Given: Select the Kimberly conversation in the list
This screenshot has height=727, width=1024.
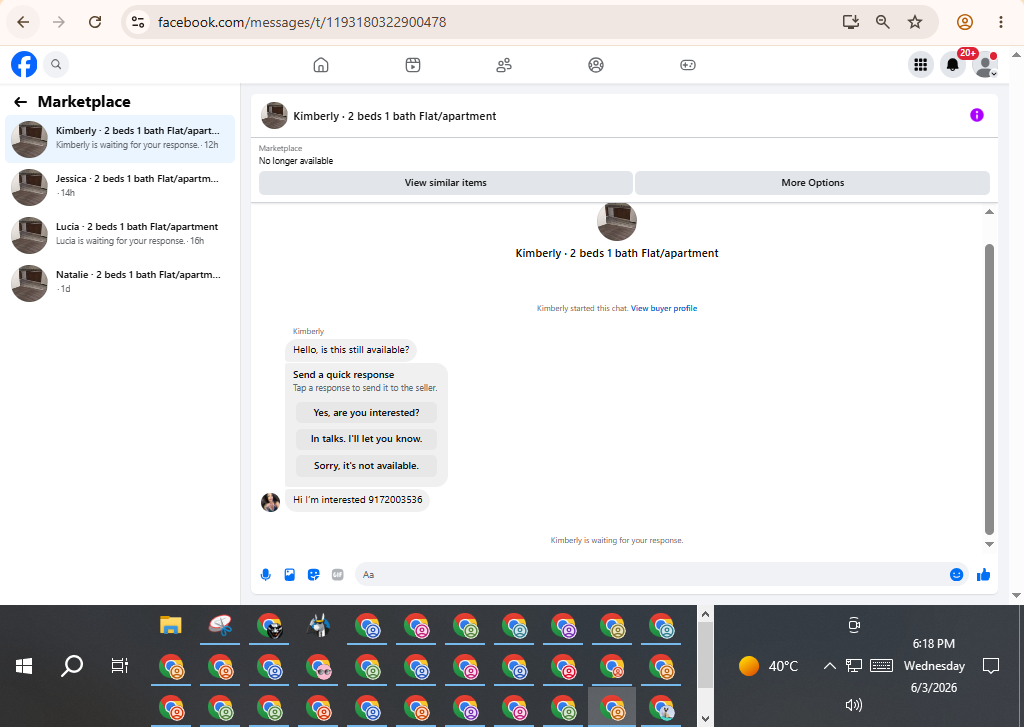Looking at the screenshot, I should 120,139.
